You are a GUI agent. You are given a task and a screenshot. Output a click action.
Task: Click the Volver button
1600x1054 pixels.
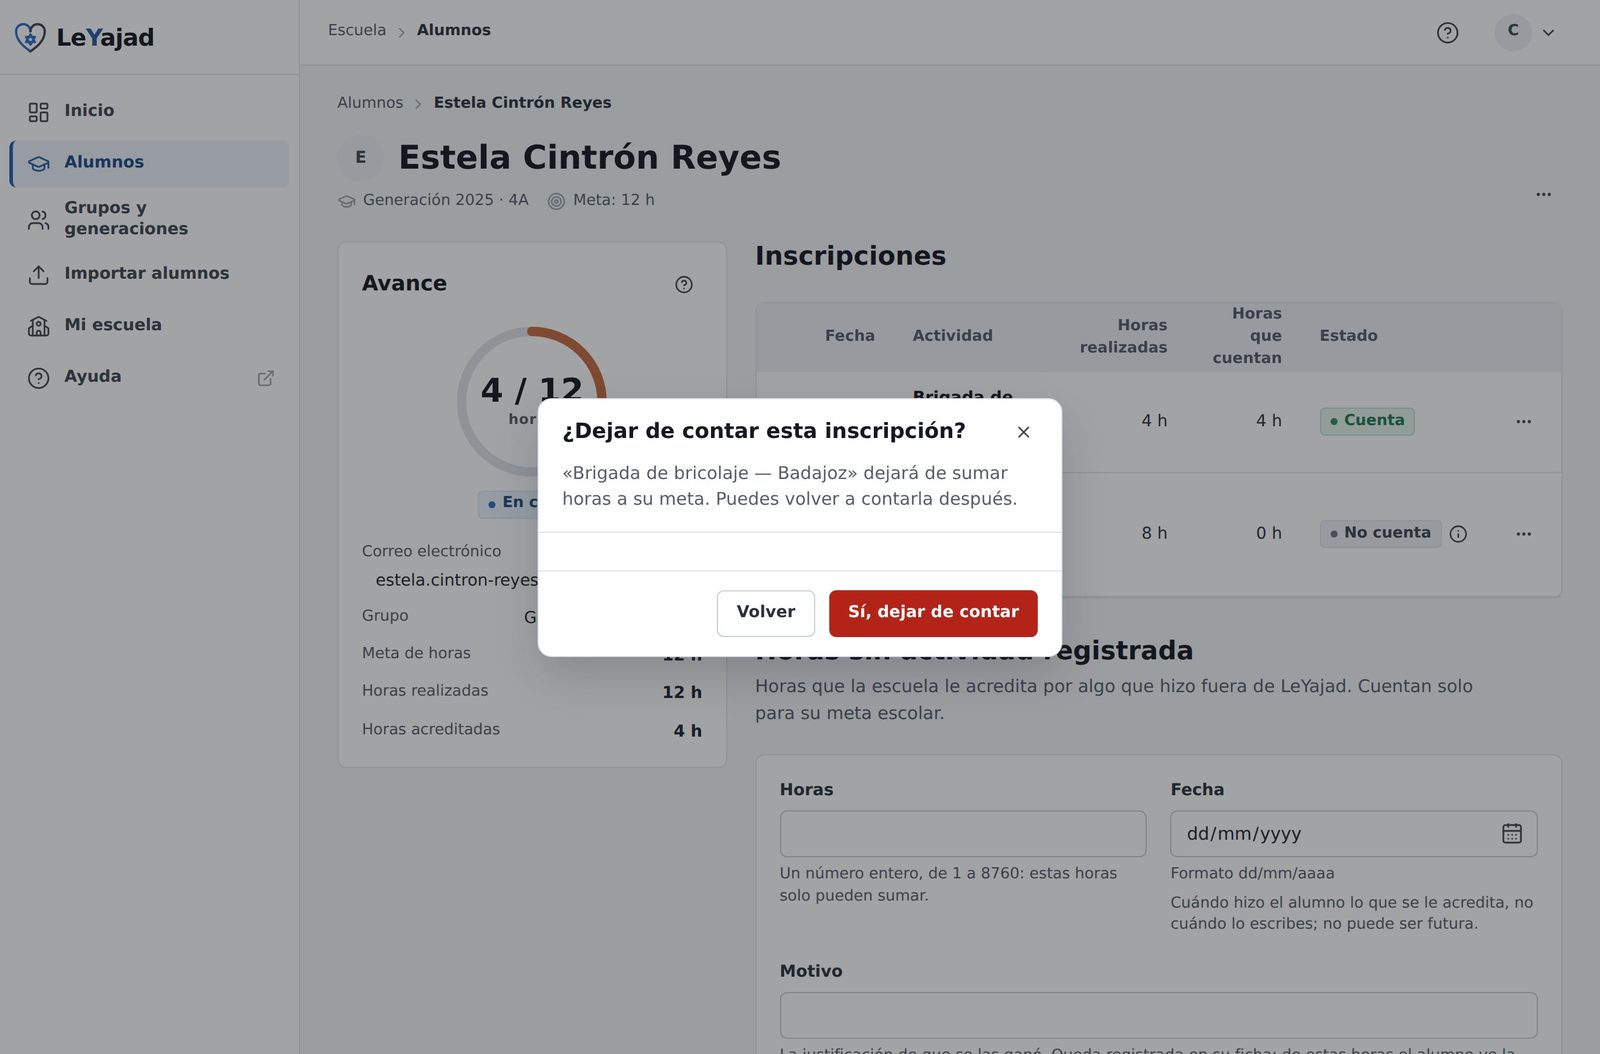(766, 613)
